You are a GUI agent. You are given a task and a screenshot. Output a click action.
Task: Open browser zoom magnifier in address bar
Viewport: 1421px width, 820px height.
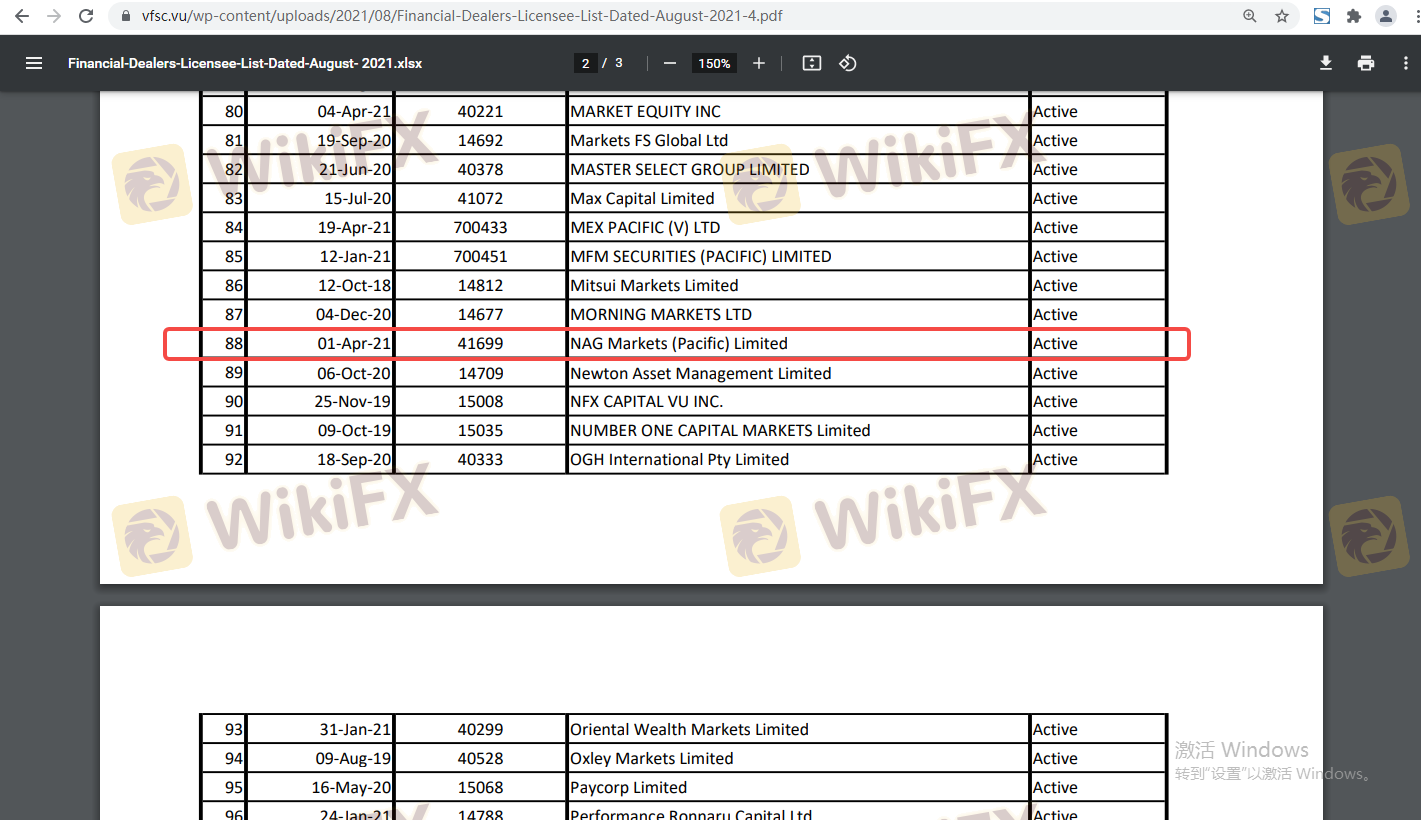point(1250,16)
